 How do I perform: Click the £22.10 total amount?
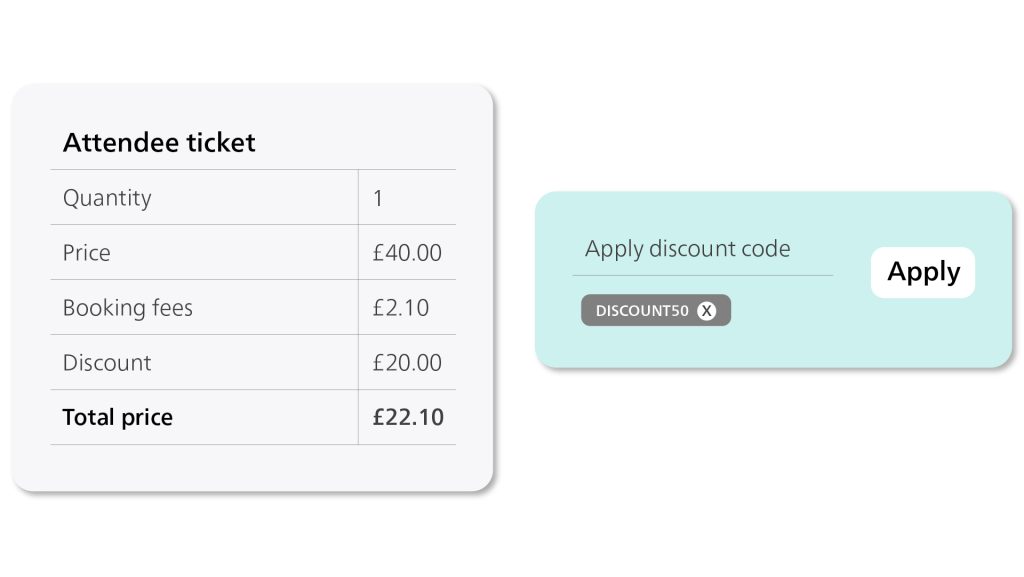tap(408, 417)
